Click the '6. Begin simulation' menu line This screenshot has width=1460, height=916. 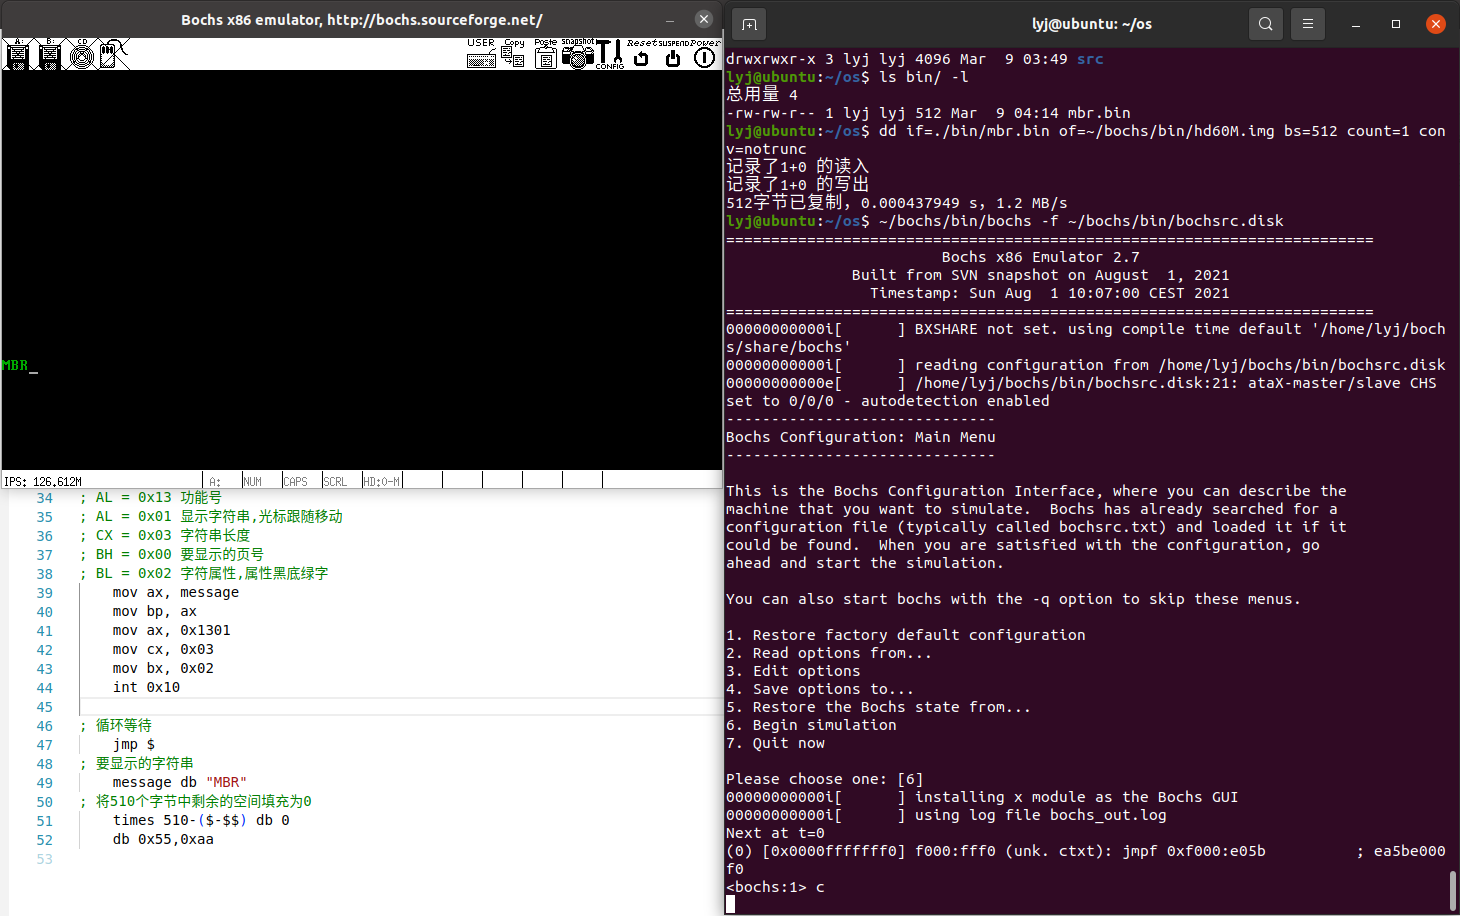pyautogui.click(x=811, y=725)
